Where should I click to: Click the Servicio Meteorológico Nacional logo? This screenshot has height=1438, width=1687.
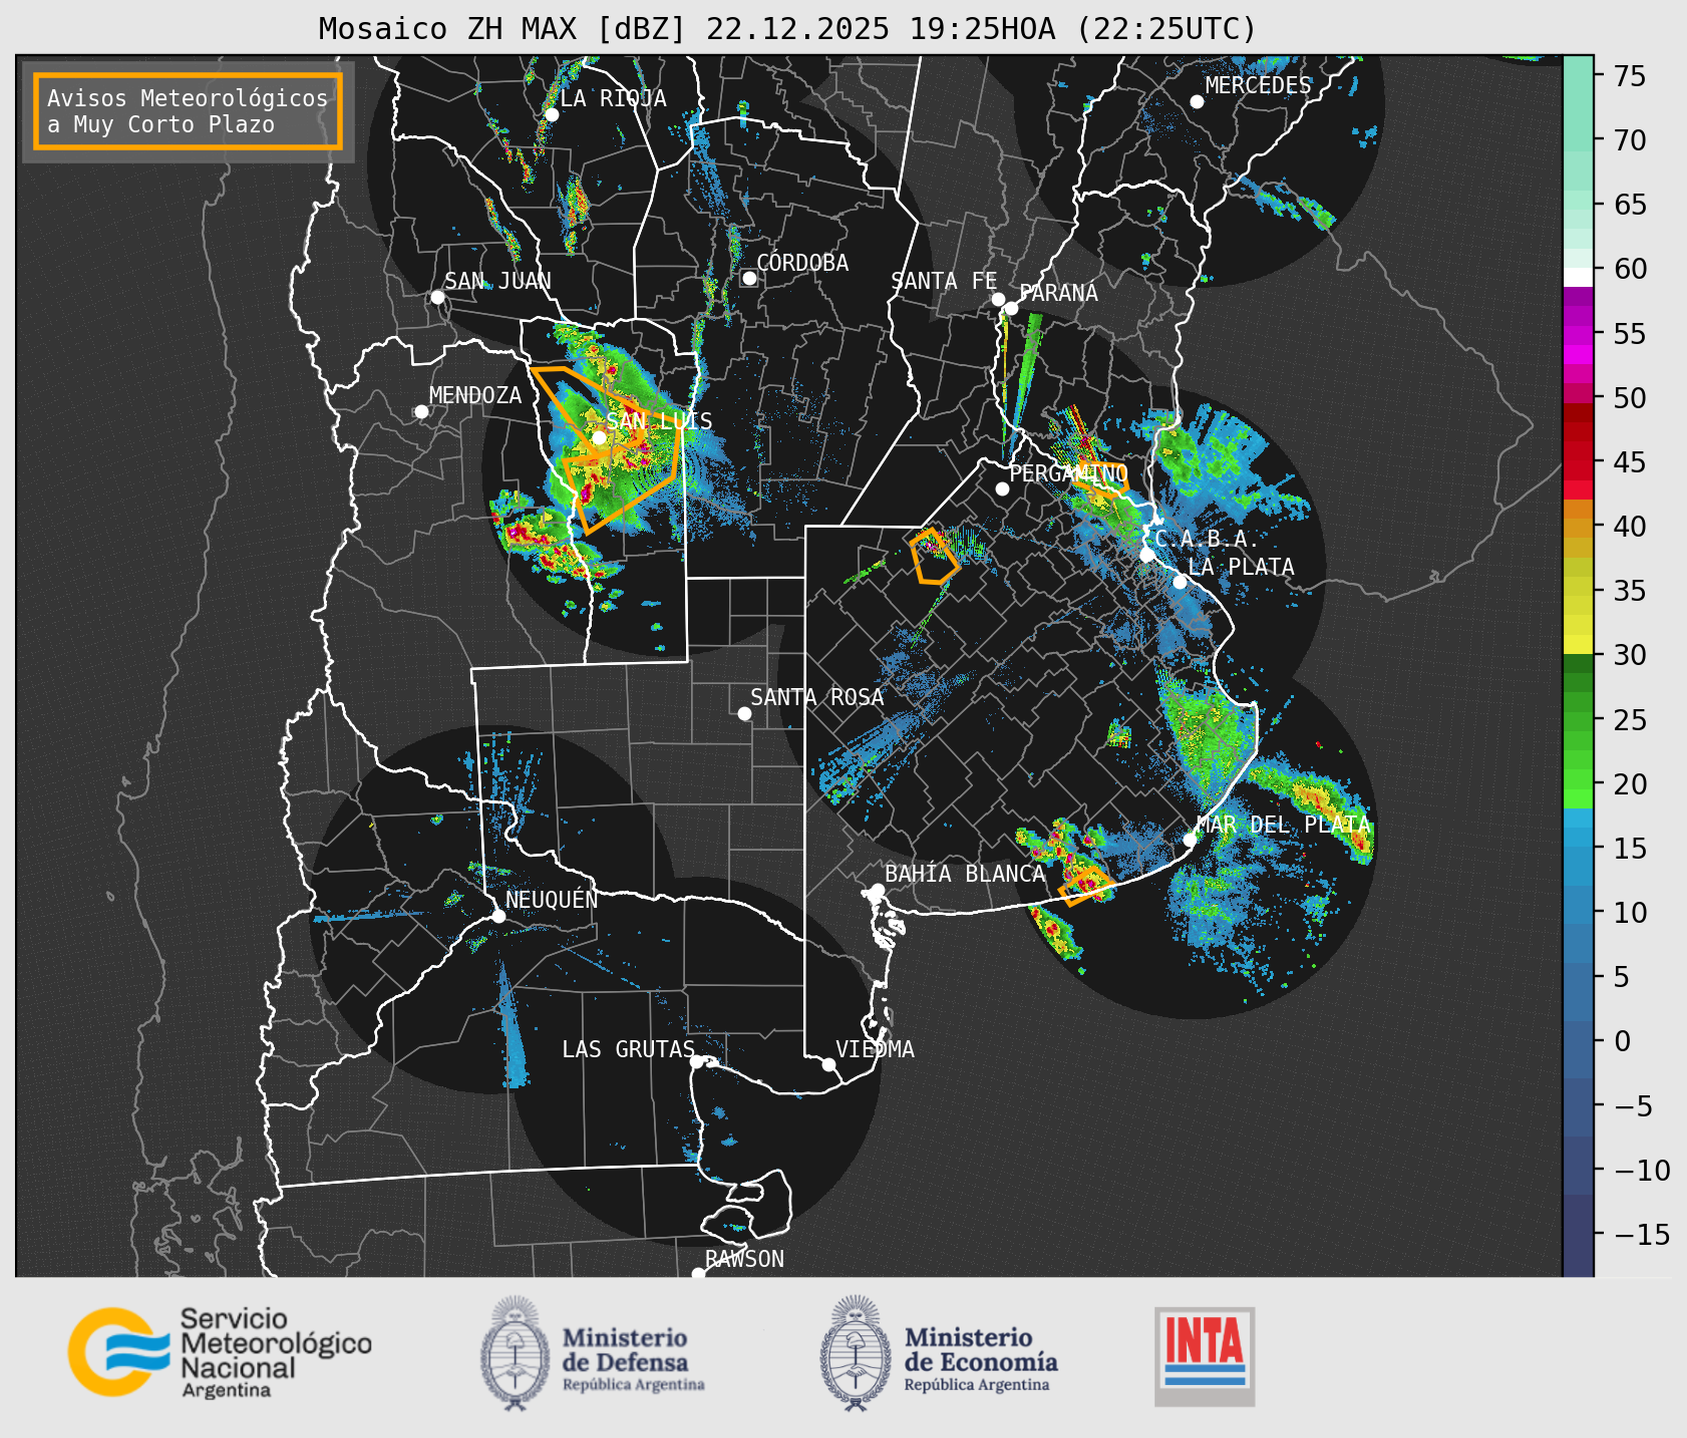pyautogui.click(x=220, y=1352)
